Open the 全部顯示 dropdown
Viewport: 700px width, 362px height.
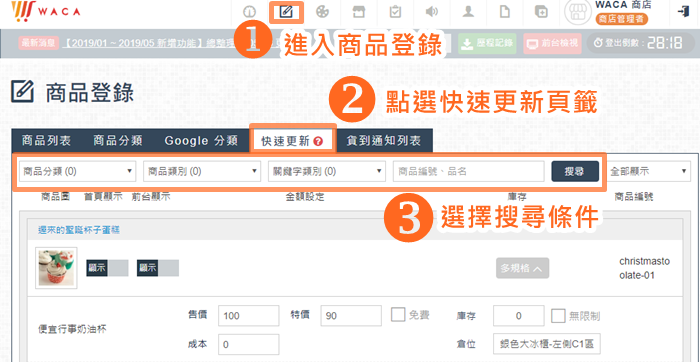tap(648, 171)
